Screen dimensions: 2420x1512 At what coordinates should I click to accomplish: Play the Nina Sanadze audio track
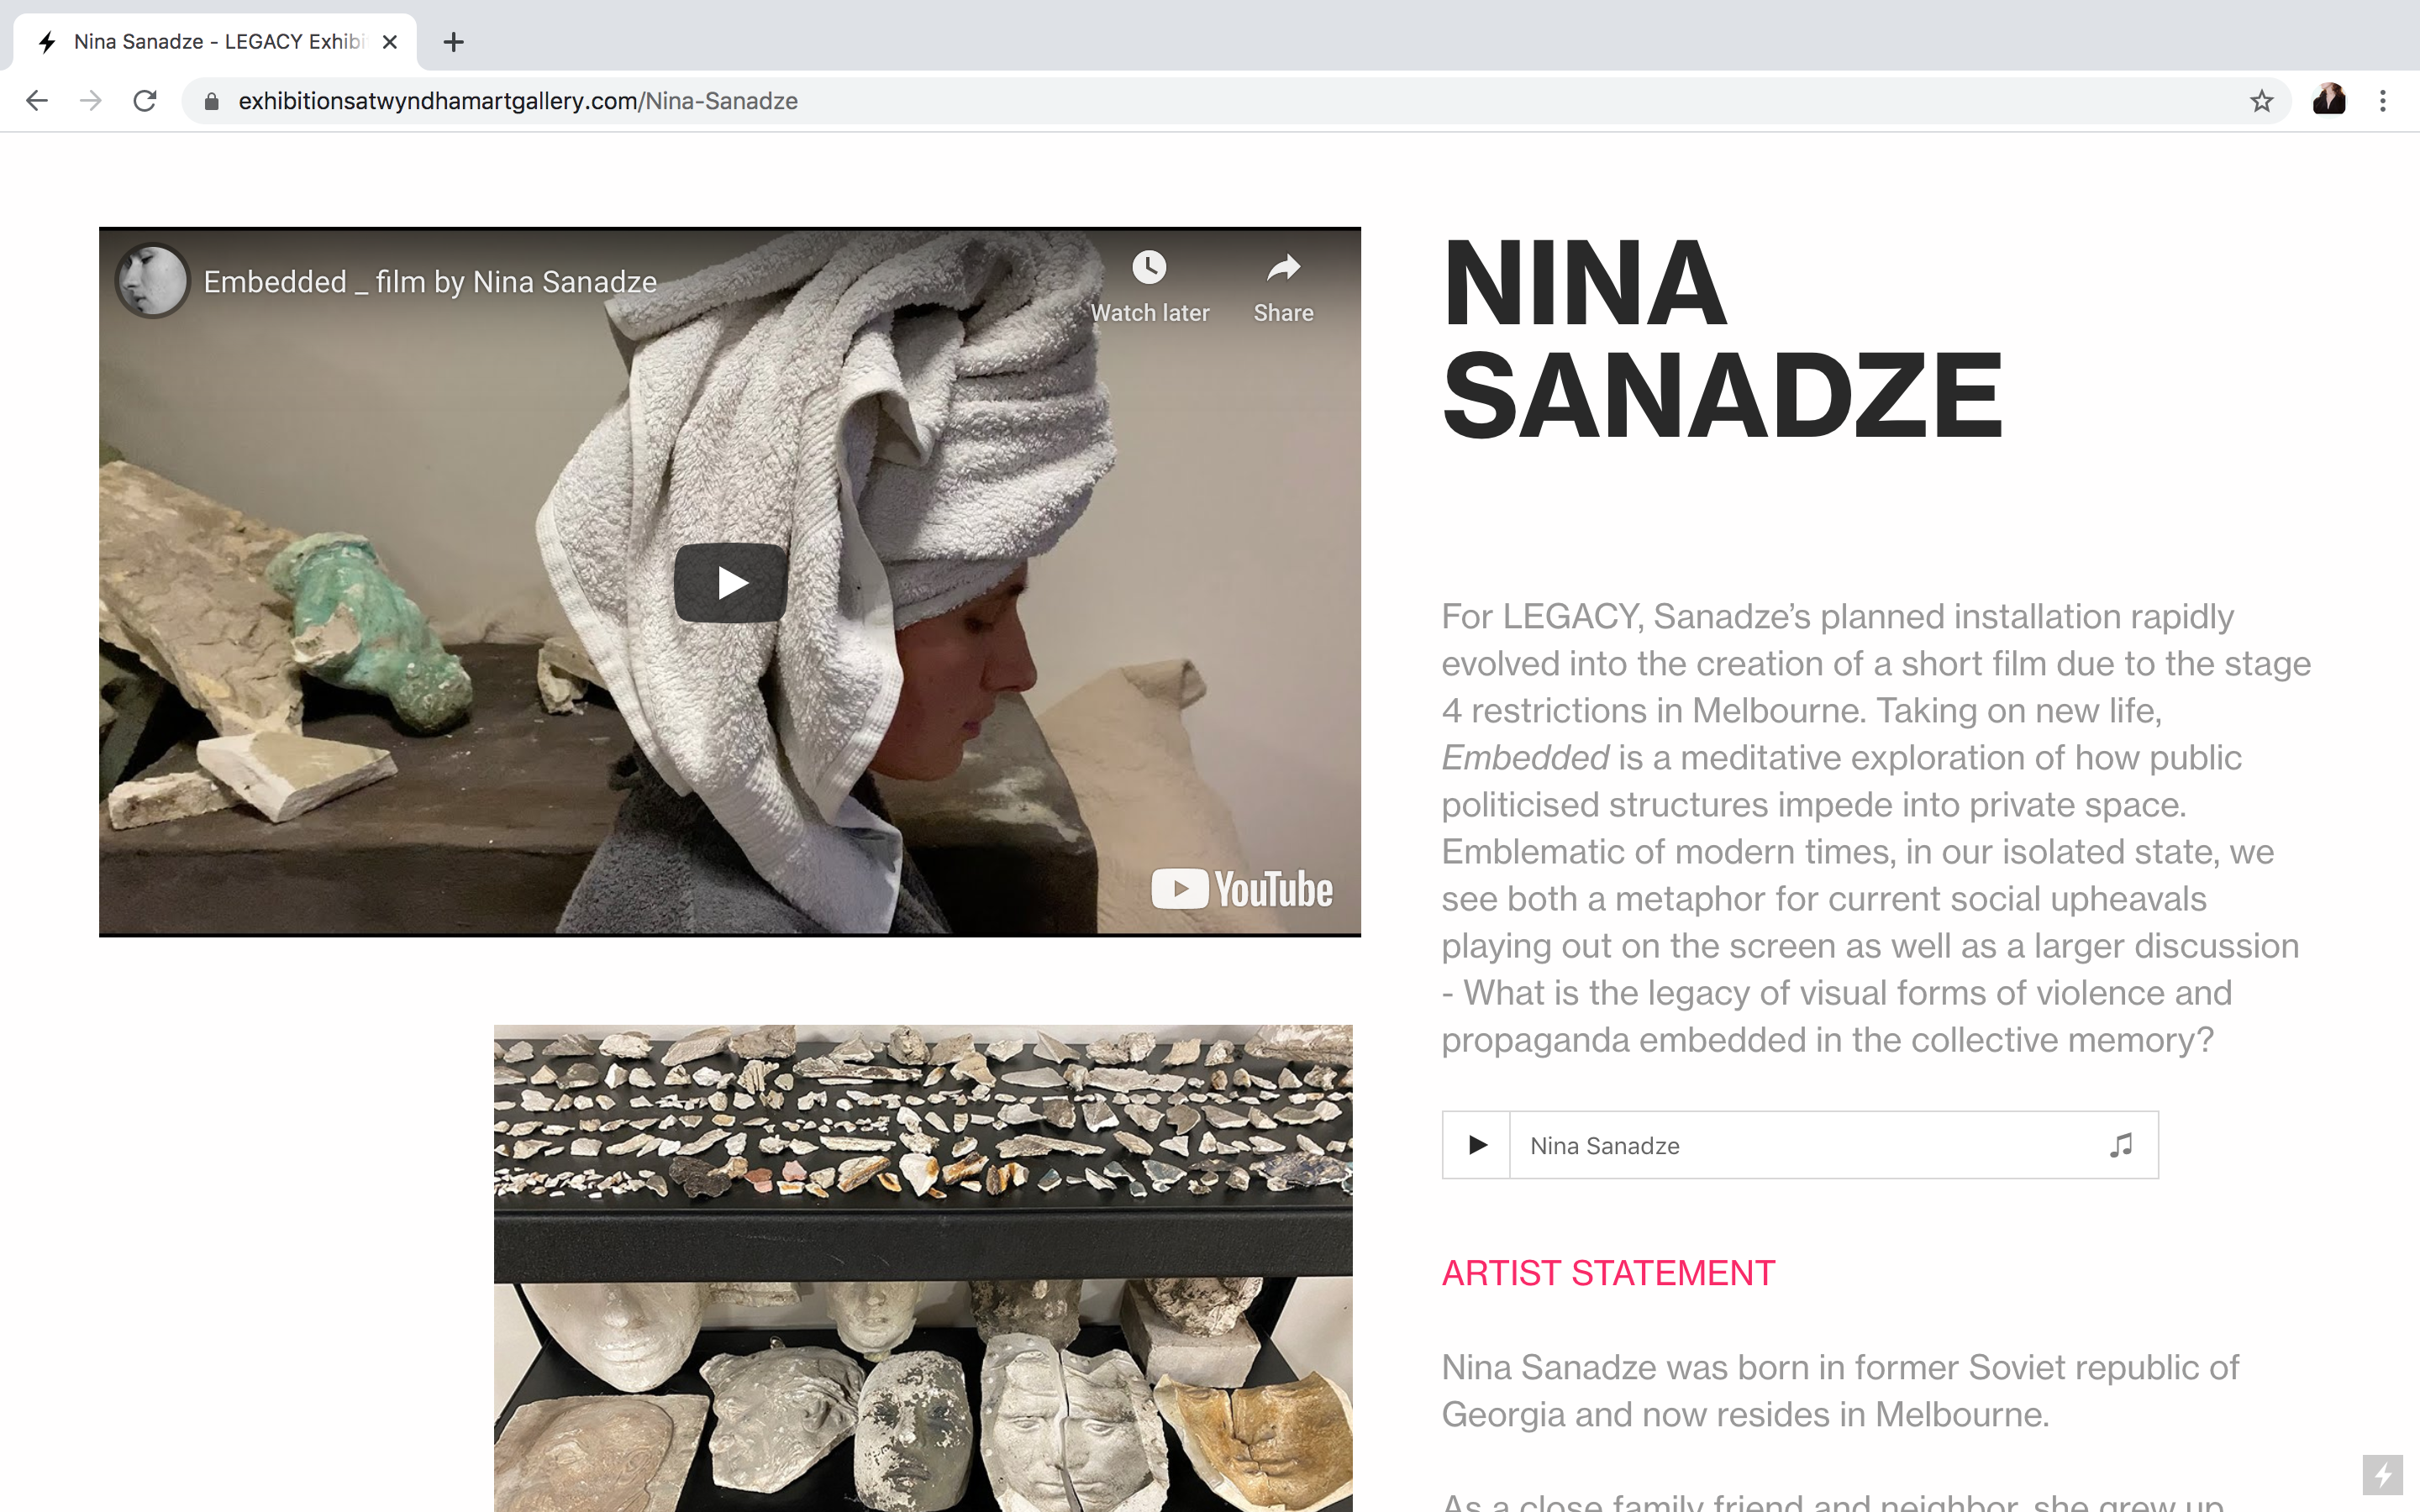(1477, 1145)
